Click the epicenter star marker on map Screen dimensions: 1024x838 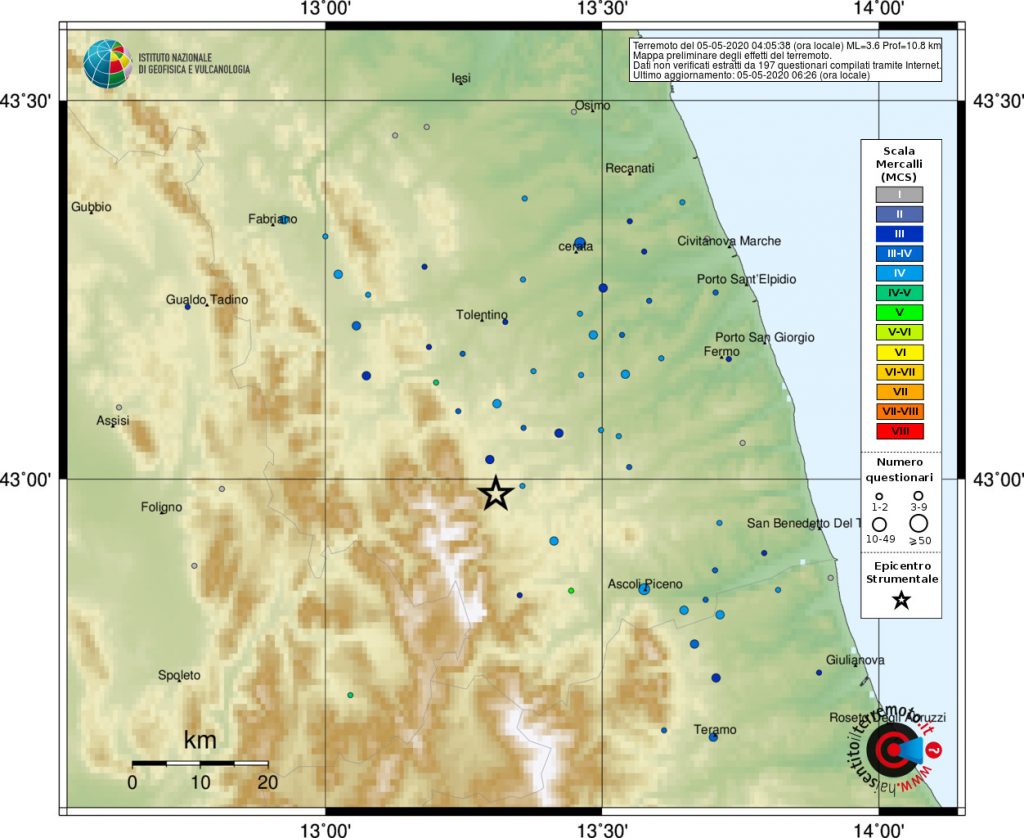click(496, 493)
